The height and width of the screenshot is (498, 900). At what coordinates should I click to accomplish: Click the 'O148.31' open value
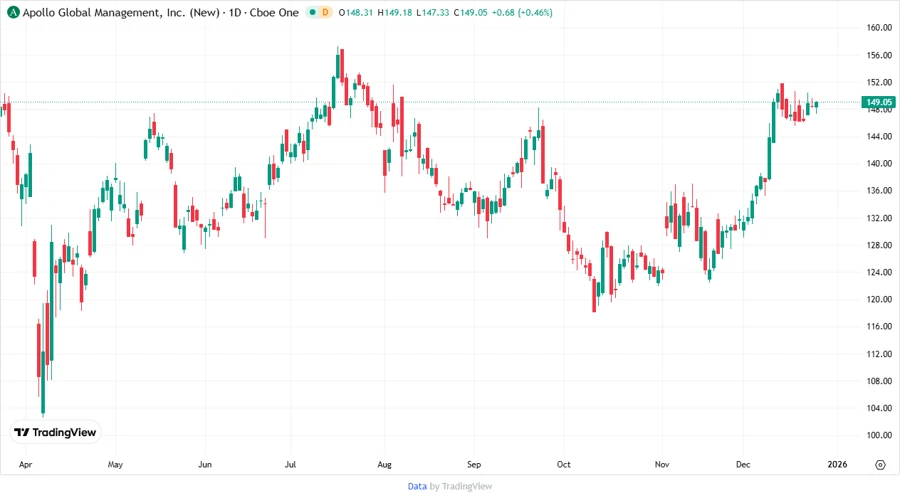click(356, 12)
